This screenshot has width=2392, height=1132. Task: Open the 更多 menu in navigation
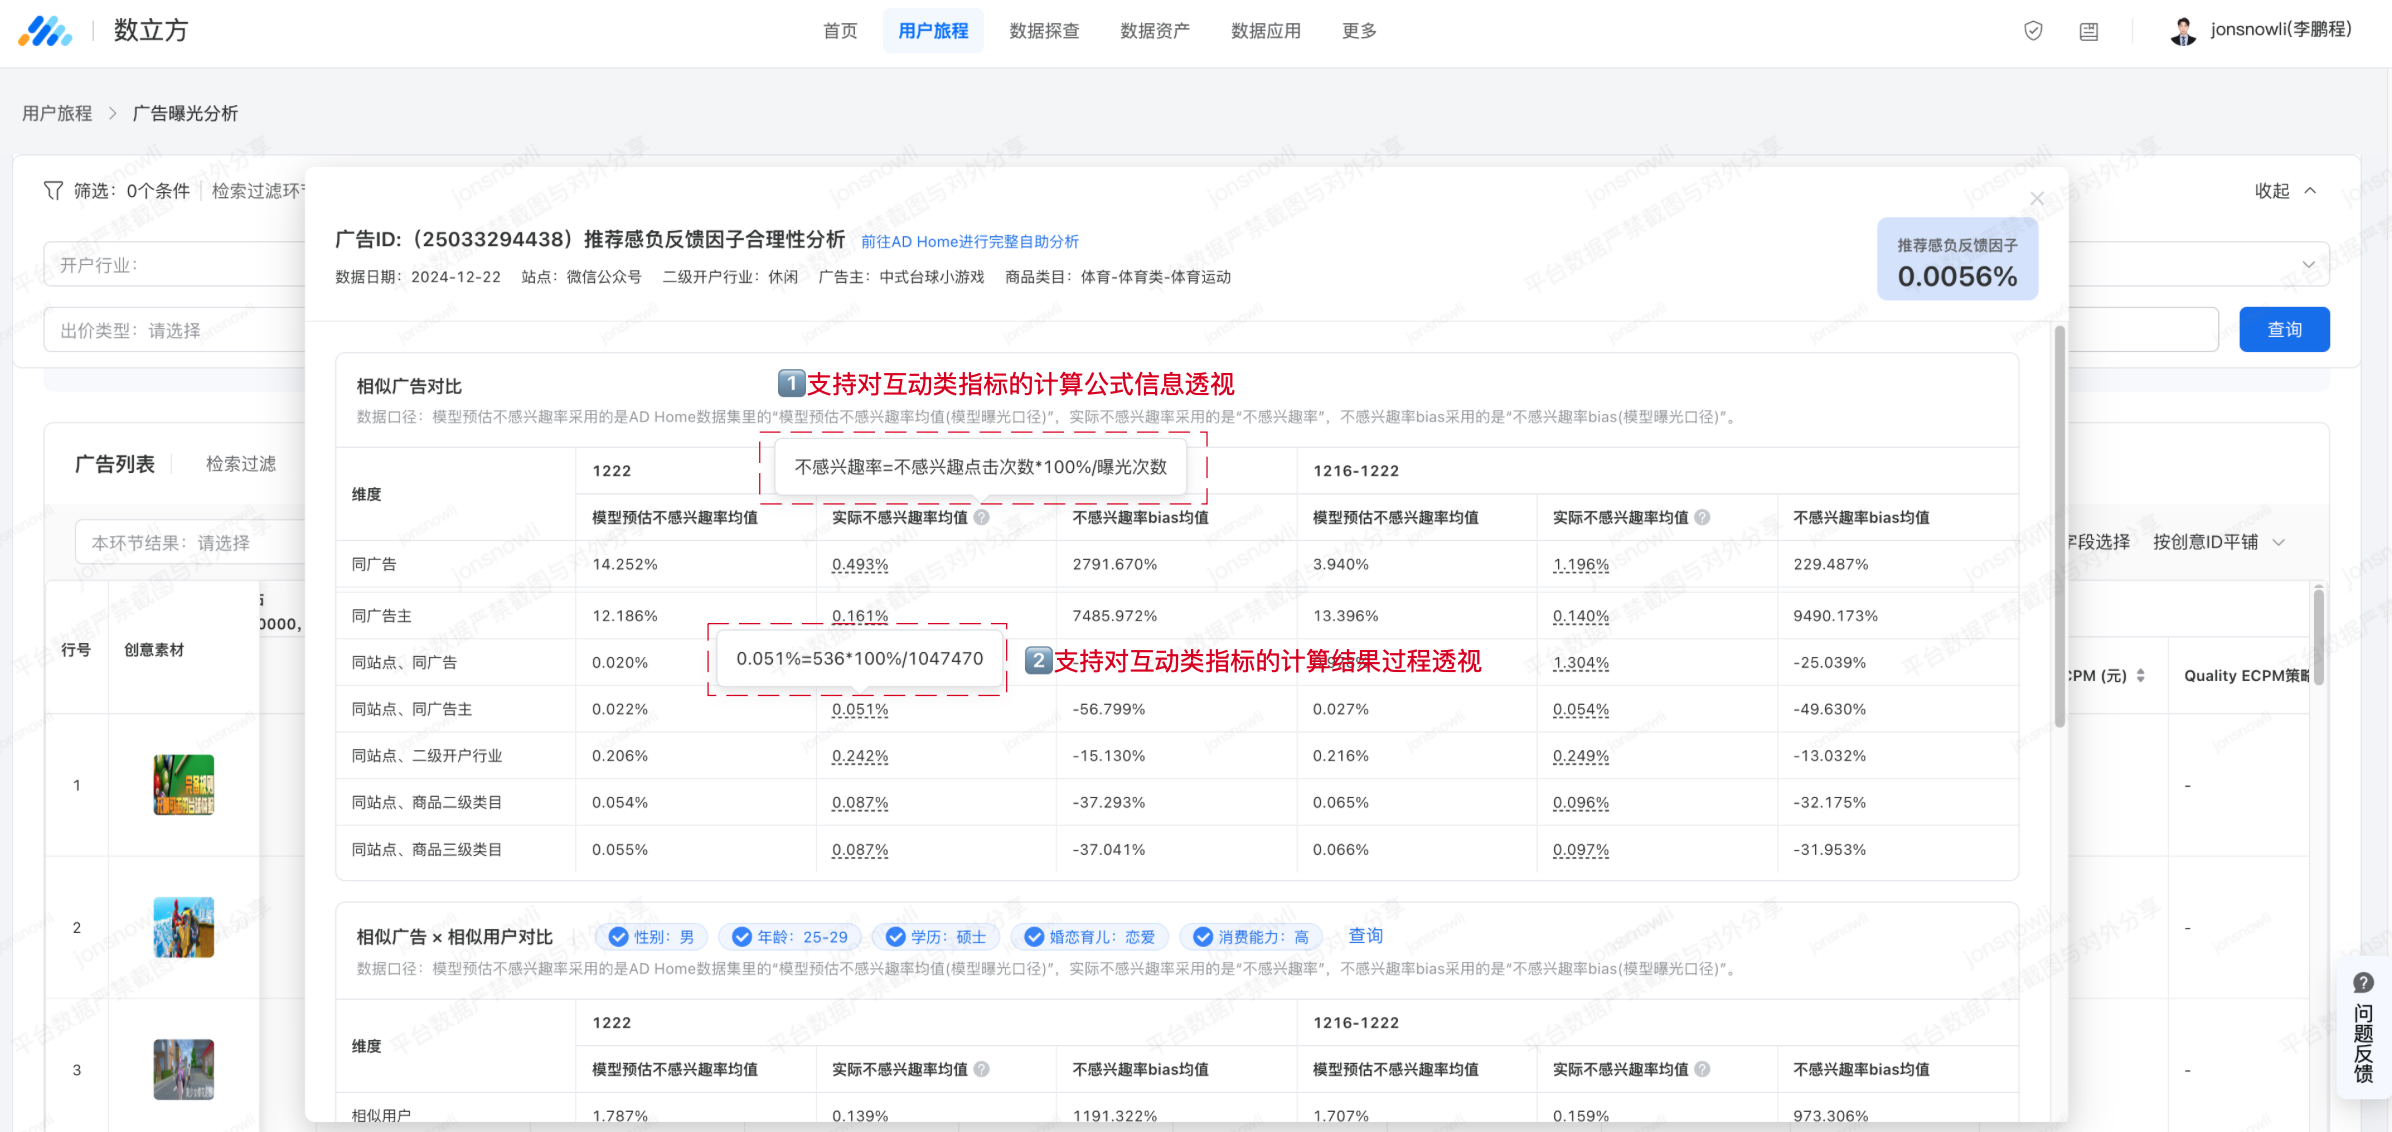click(x=1359, y=31)
